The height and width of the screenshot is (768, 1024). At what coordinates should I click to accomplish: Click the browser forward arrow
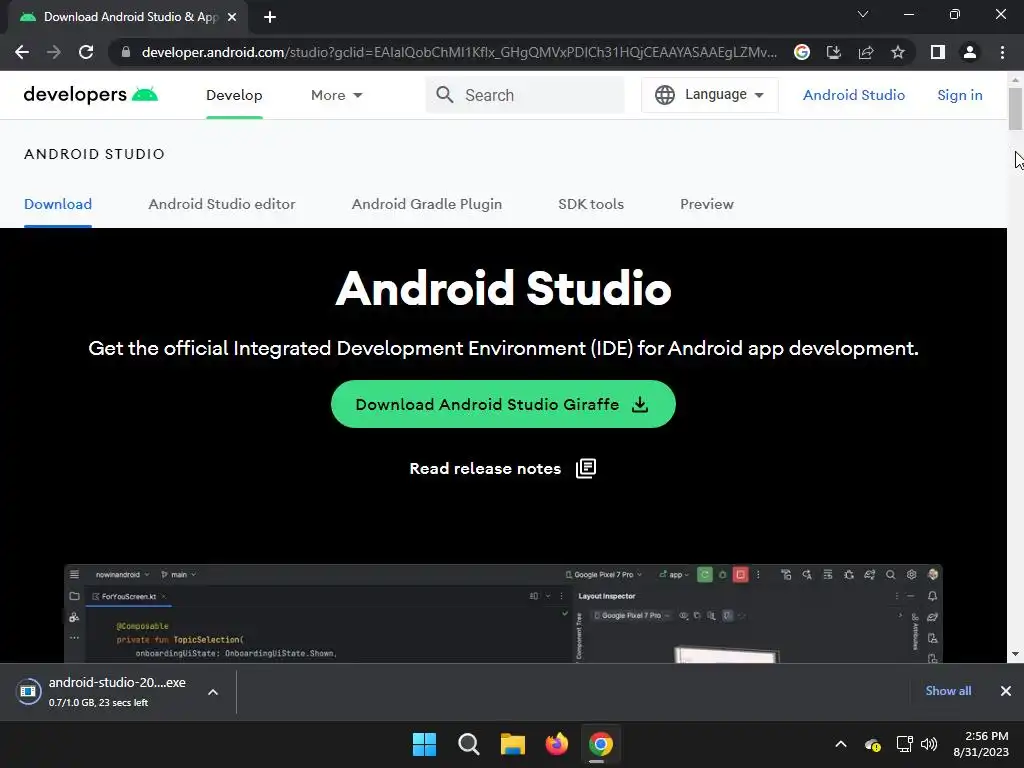[x=54, y=52]
